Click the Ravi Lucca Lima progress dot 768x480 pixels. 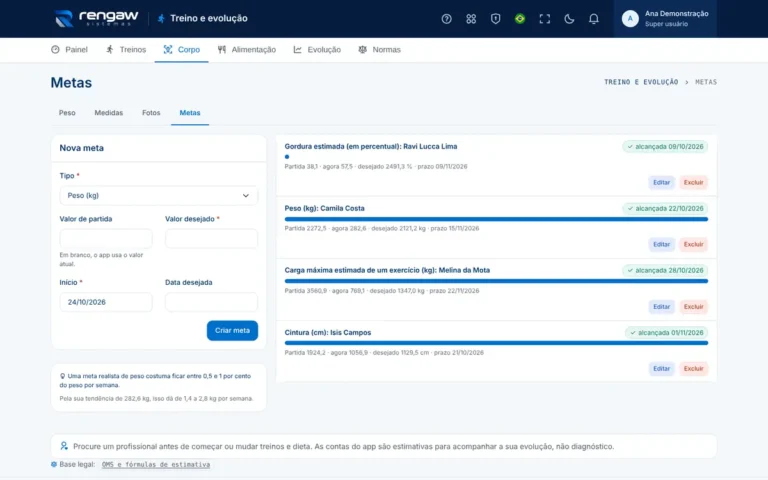[287, 157]
